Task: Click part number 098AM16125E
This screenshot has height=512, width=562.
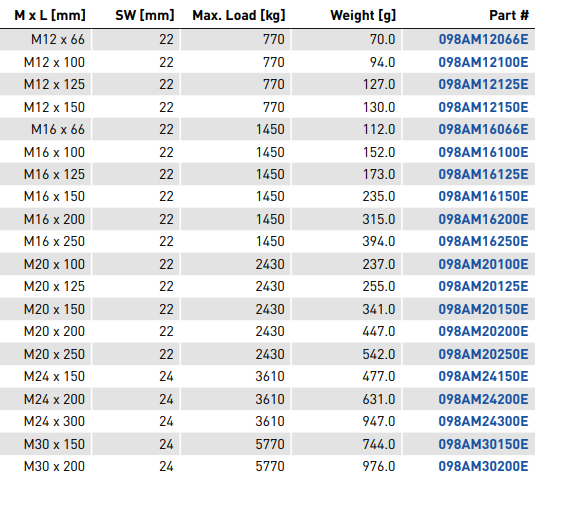Action: tap(483, 174)
